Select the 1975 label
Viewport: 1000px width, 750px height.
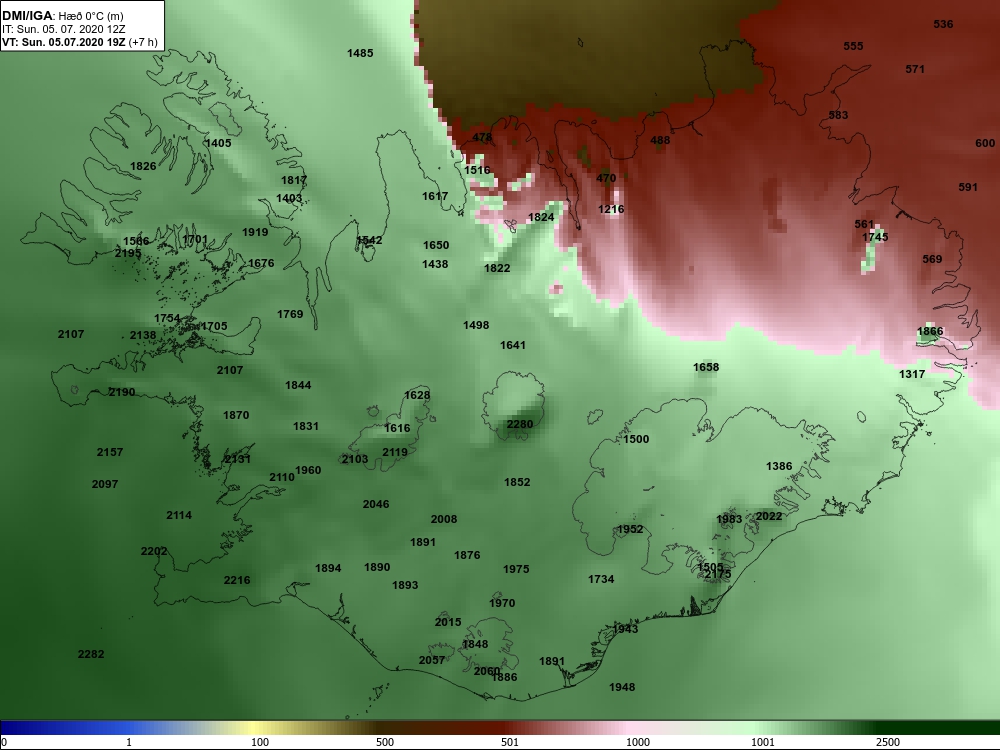click(516, 569)
